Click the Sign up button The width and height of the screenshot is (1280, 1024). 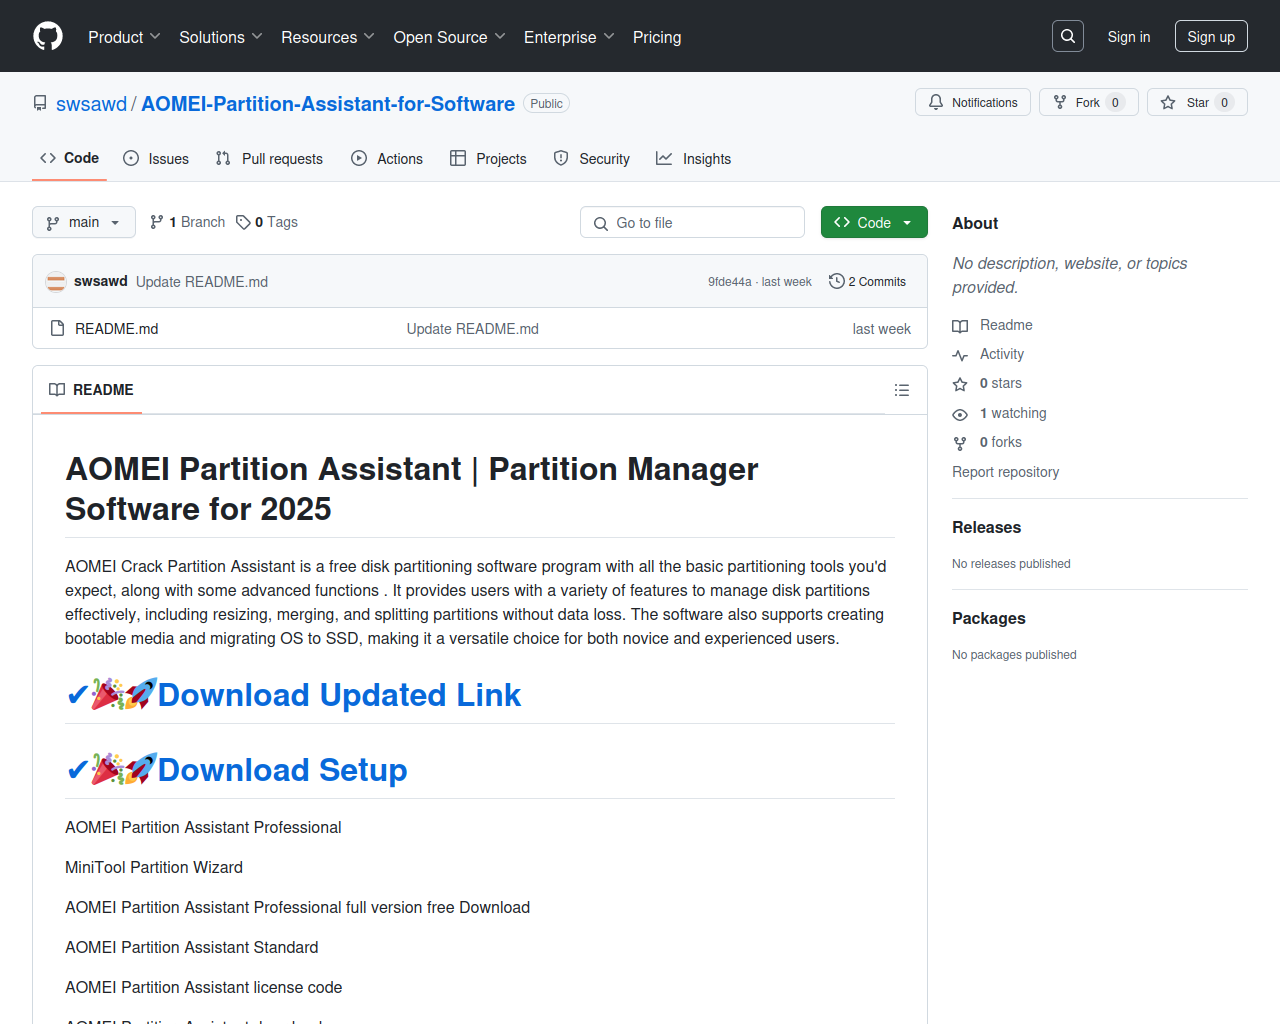pos(1211,37)
